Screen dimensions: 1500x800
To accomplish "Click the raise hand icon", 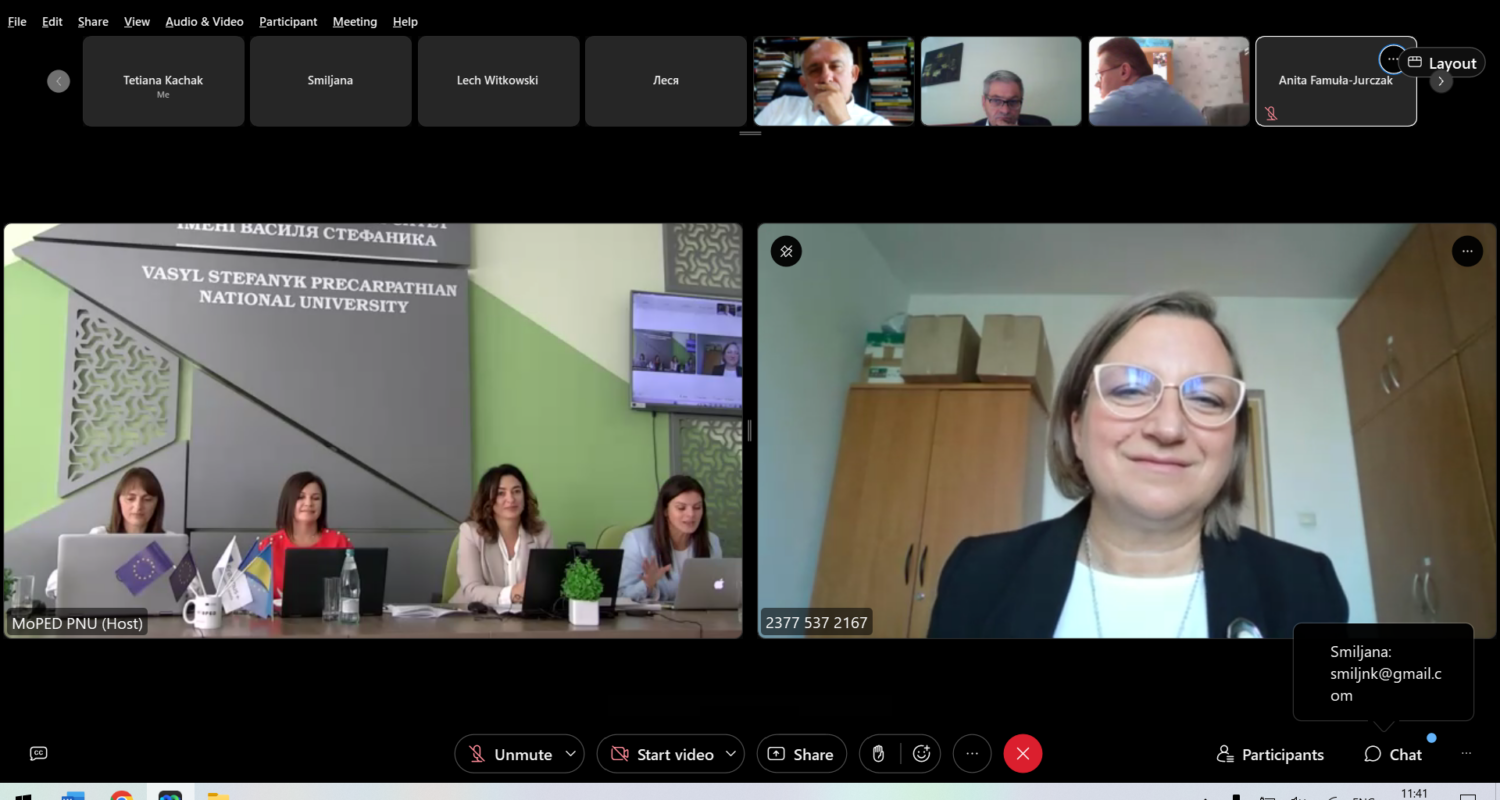I will pos(879,754).
